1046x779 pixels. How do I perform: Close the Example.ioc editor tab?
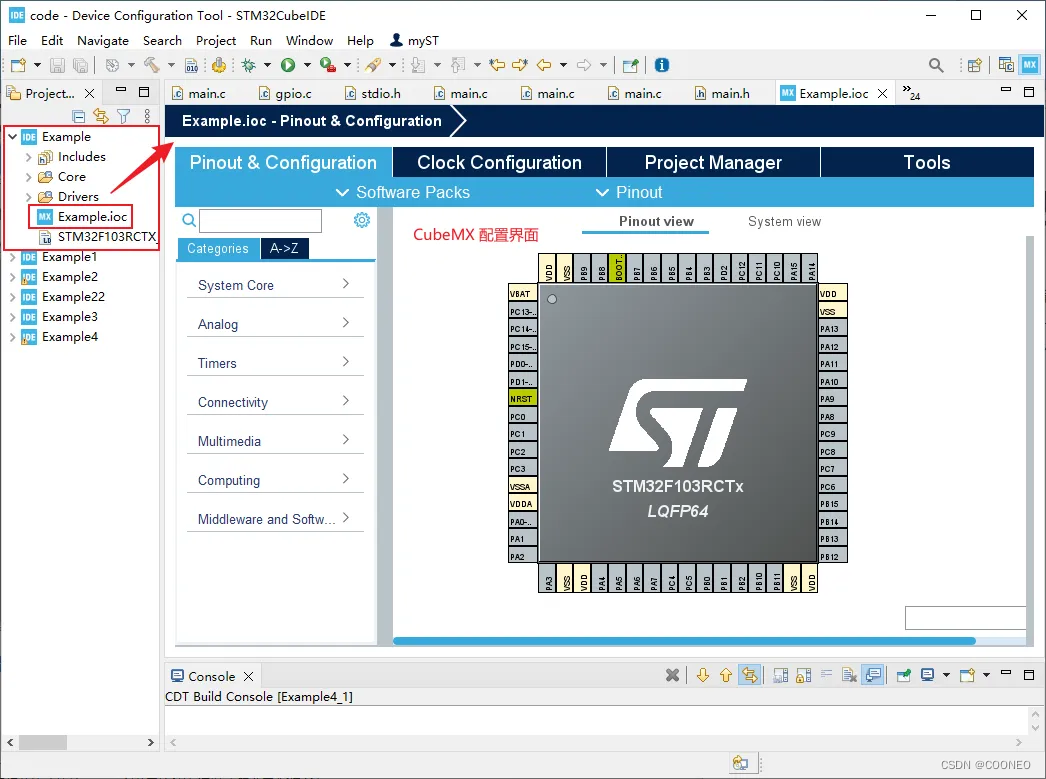pos(883,93)
